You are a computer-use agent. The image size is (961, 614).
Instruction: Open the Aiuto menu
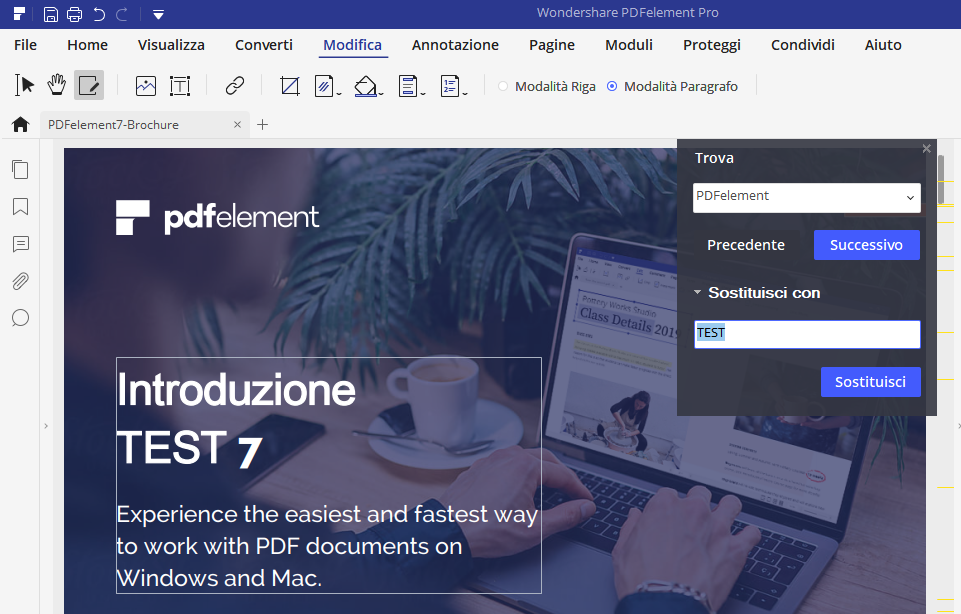[883, 45]
